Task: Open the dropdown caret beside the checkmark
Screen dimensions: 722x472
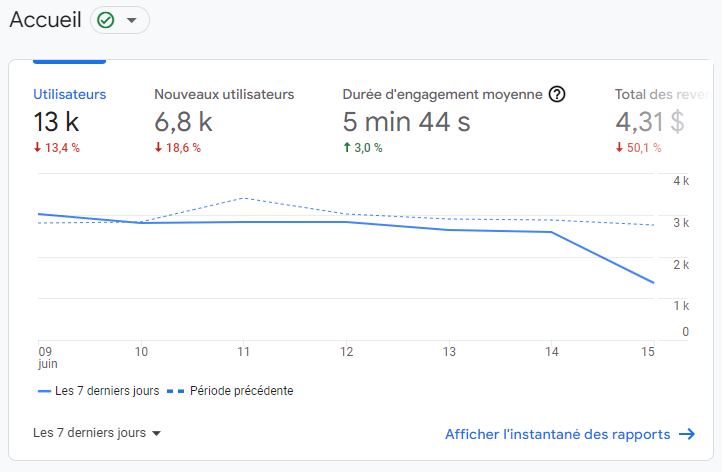Action: 131,20
